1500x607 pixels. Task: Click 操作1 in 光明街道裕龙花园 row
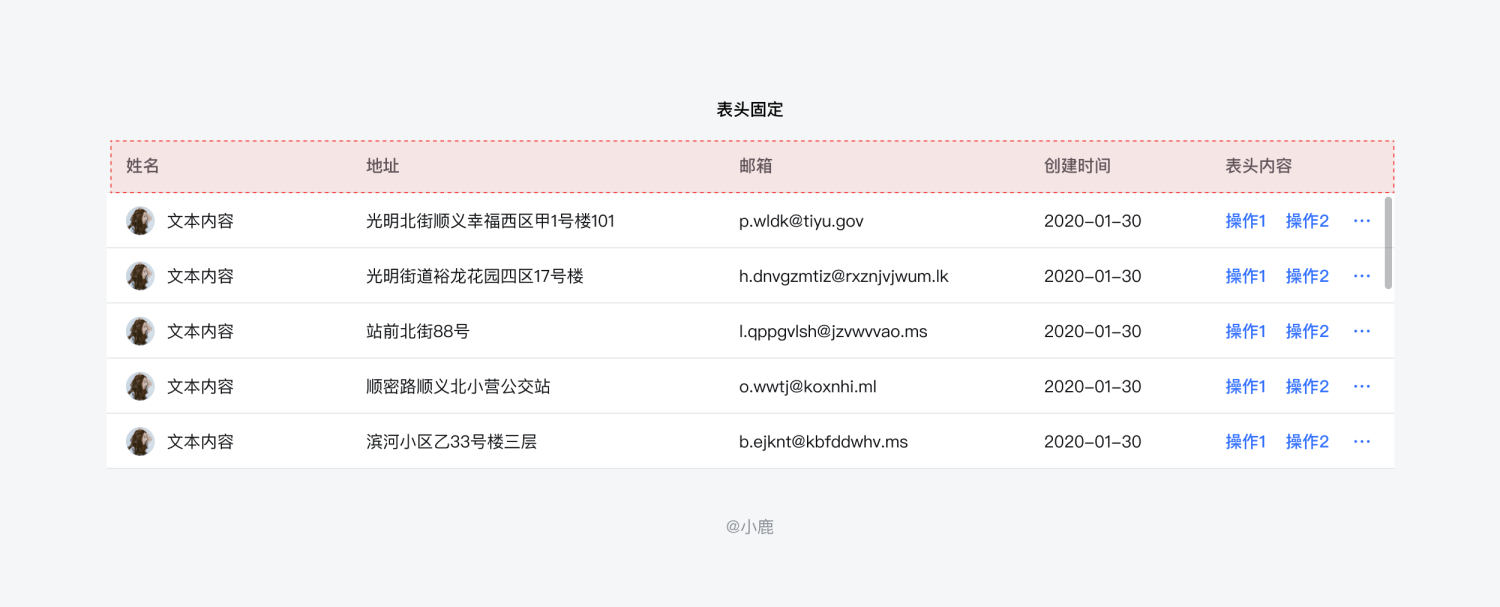(1246, 276)
